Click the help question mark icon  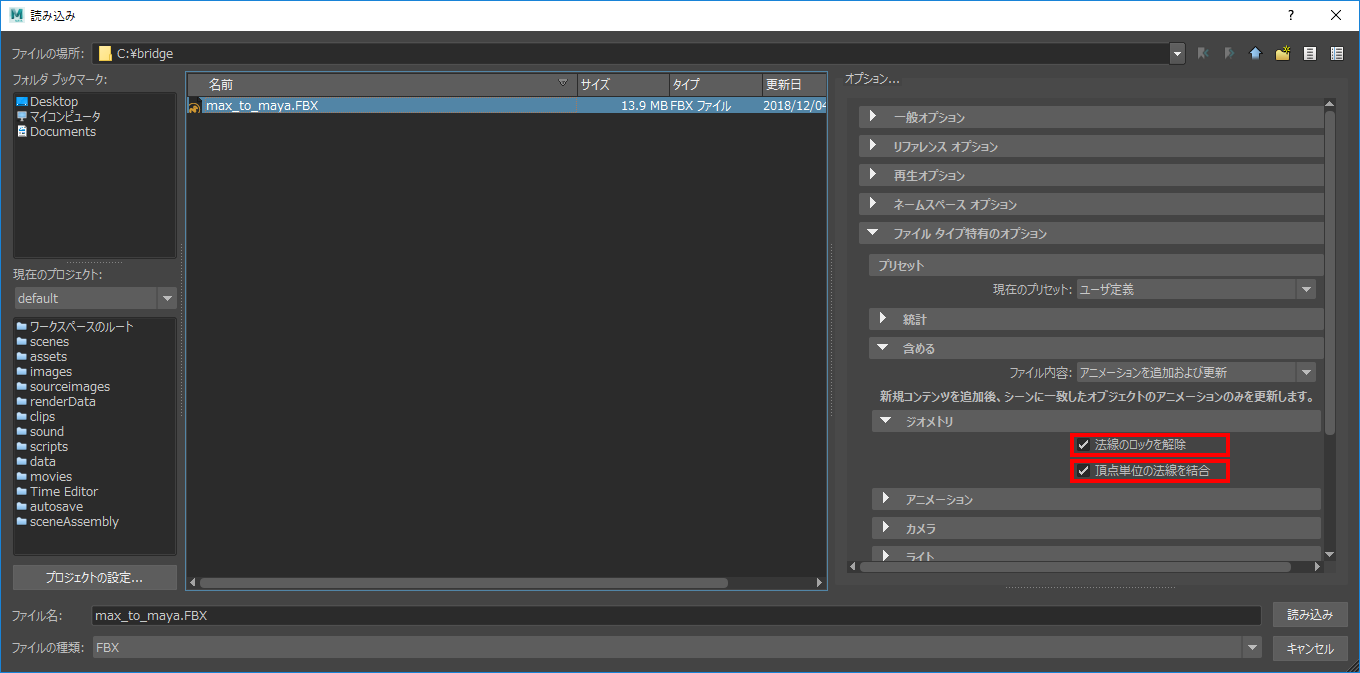coord(1291,15)
